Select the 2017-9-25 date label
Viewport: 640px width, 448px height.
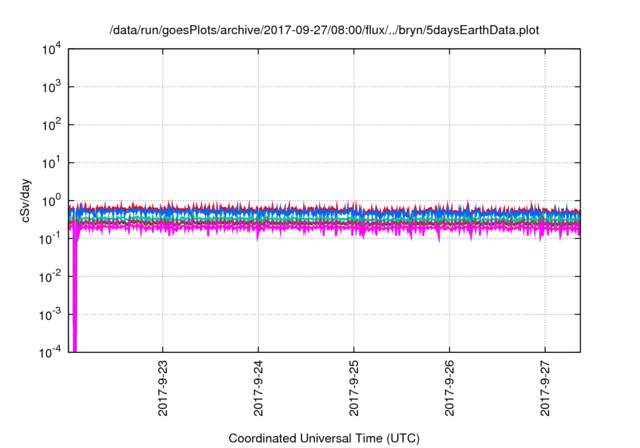[354, 388]
